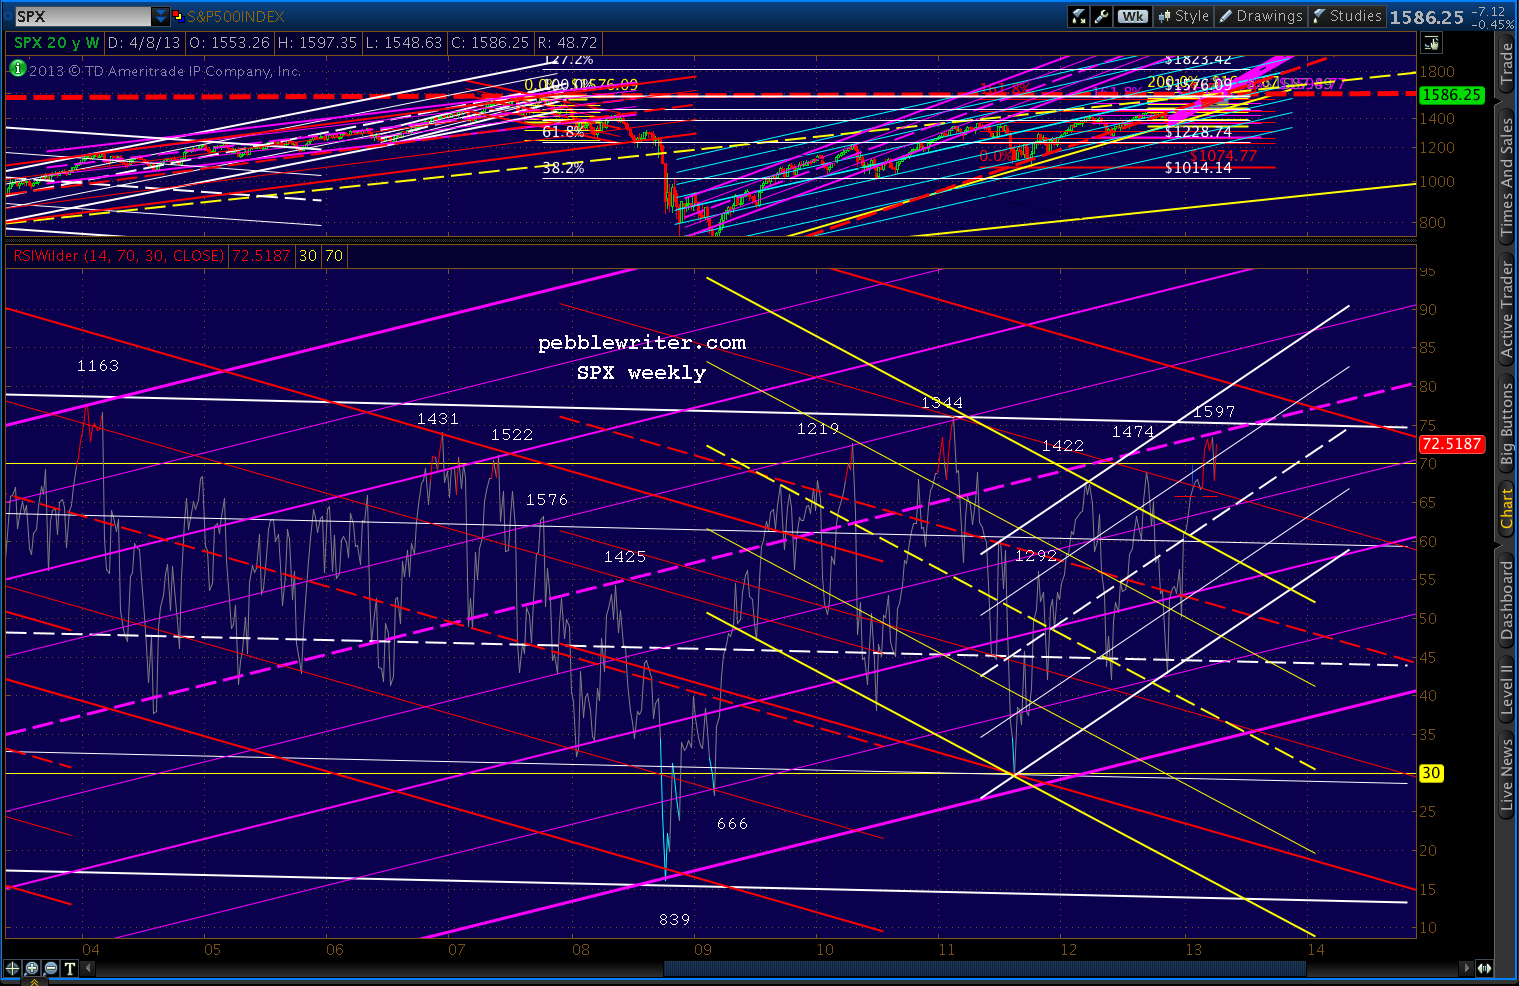1519x986 pixels.
Task: Click the RSIWilder study label
Action: click(119, 256)
